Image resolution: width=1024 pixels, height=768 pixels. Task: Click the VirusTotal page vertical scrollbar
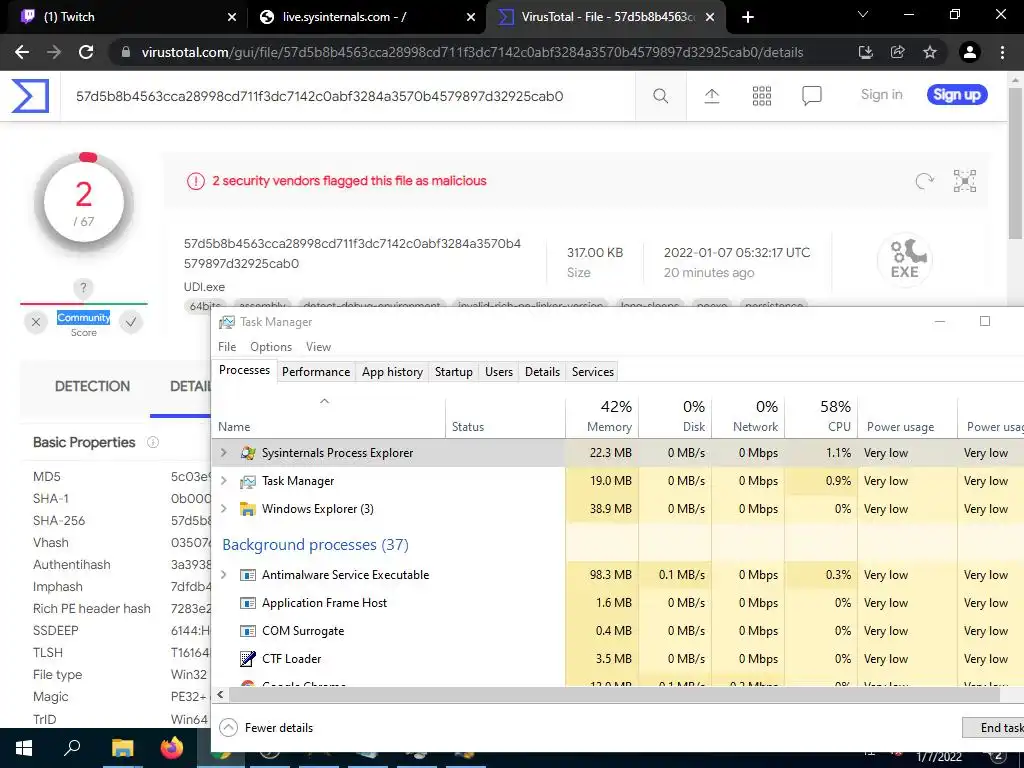[x=1016, y=163]
